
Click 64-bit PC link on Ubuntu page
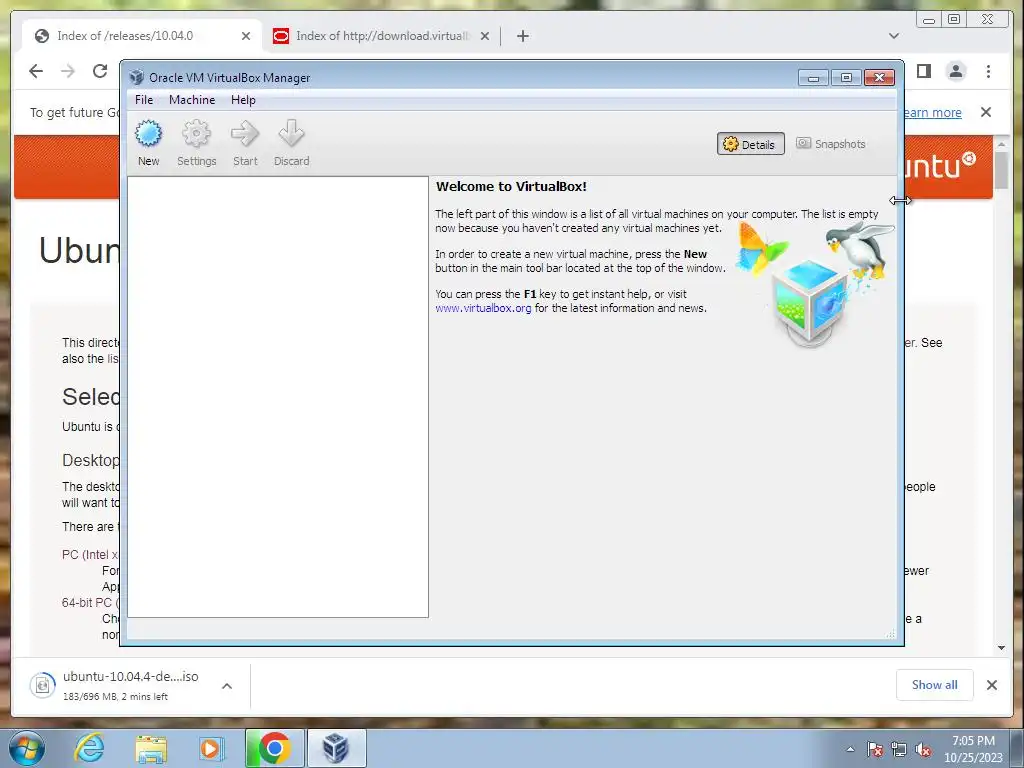coord(90,603)
